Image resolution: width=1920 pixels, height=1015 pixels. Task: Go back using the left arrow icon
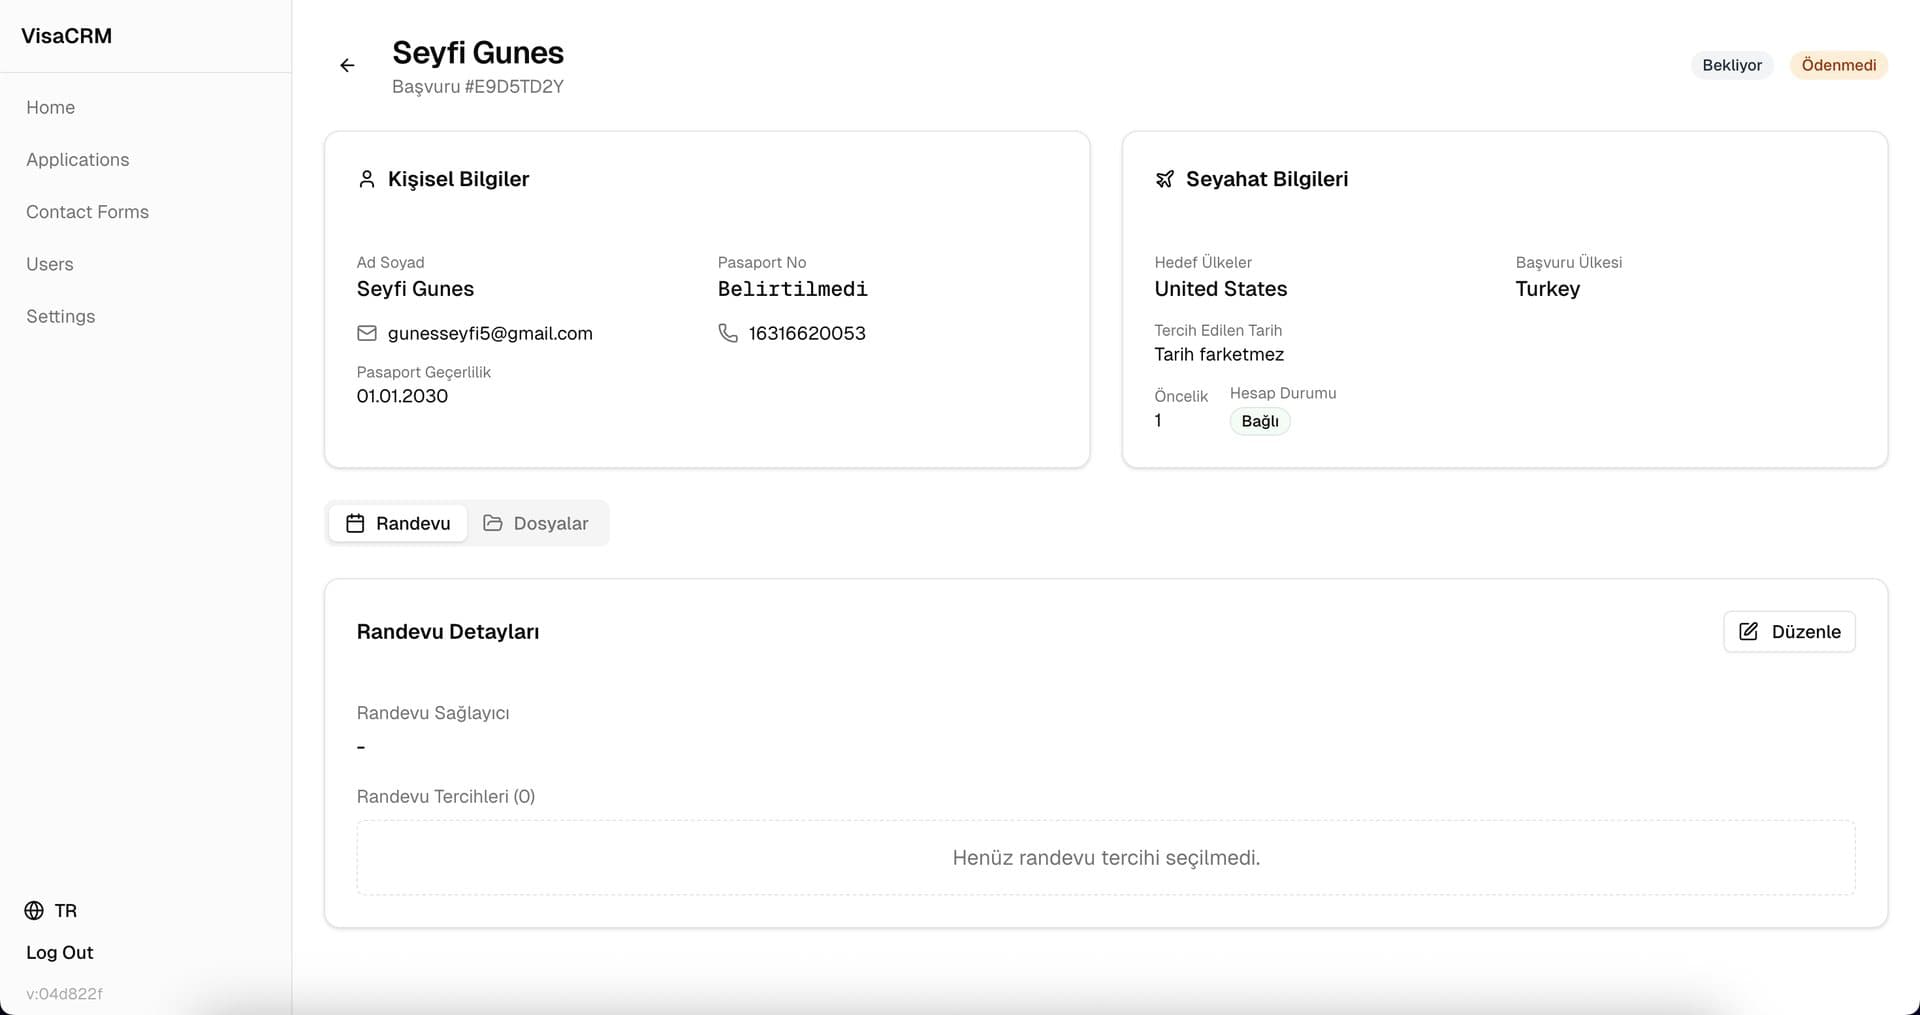(x=347, y=65)
